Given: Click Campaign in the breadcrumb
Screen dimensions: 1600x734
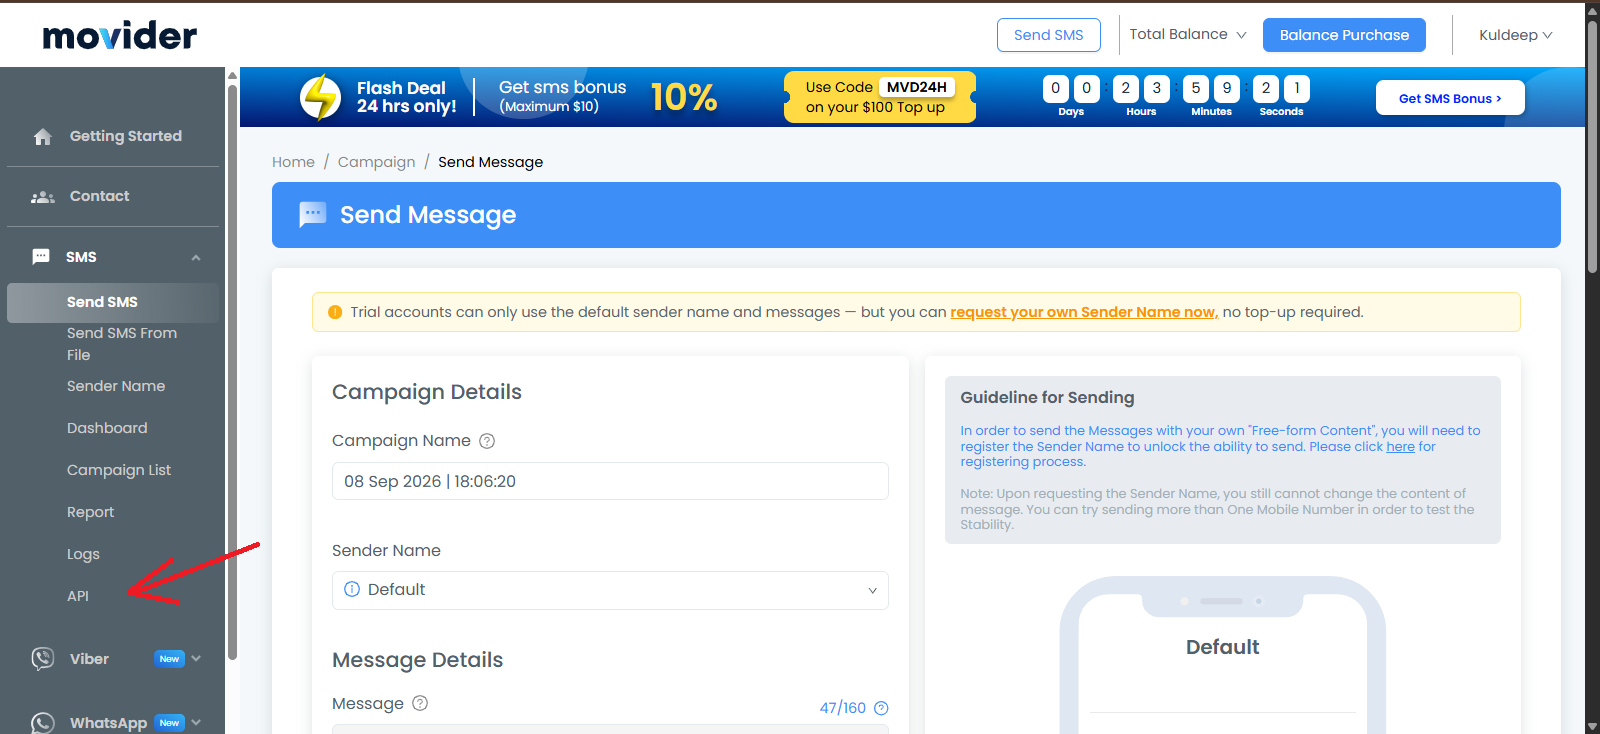Looking at the screenshot, I should click(376, 162).
